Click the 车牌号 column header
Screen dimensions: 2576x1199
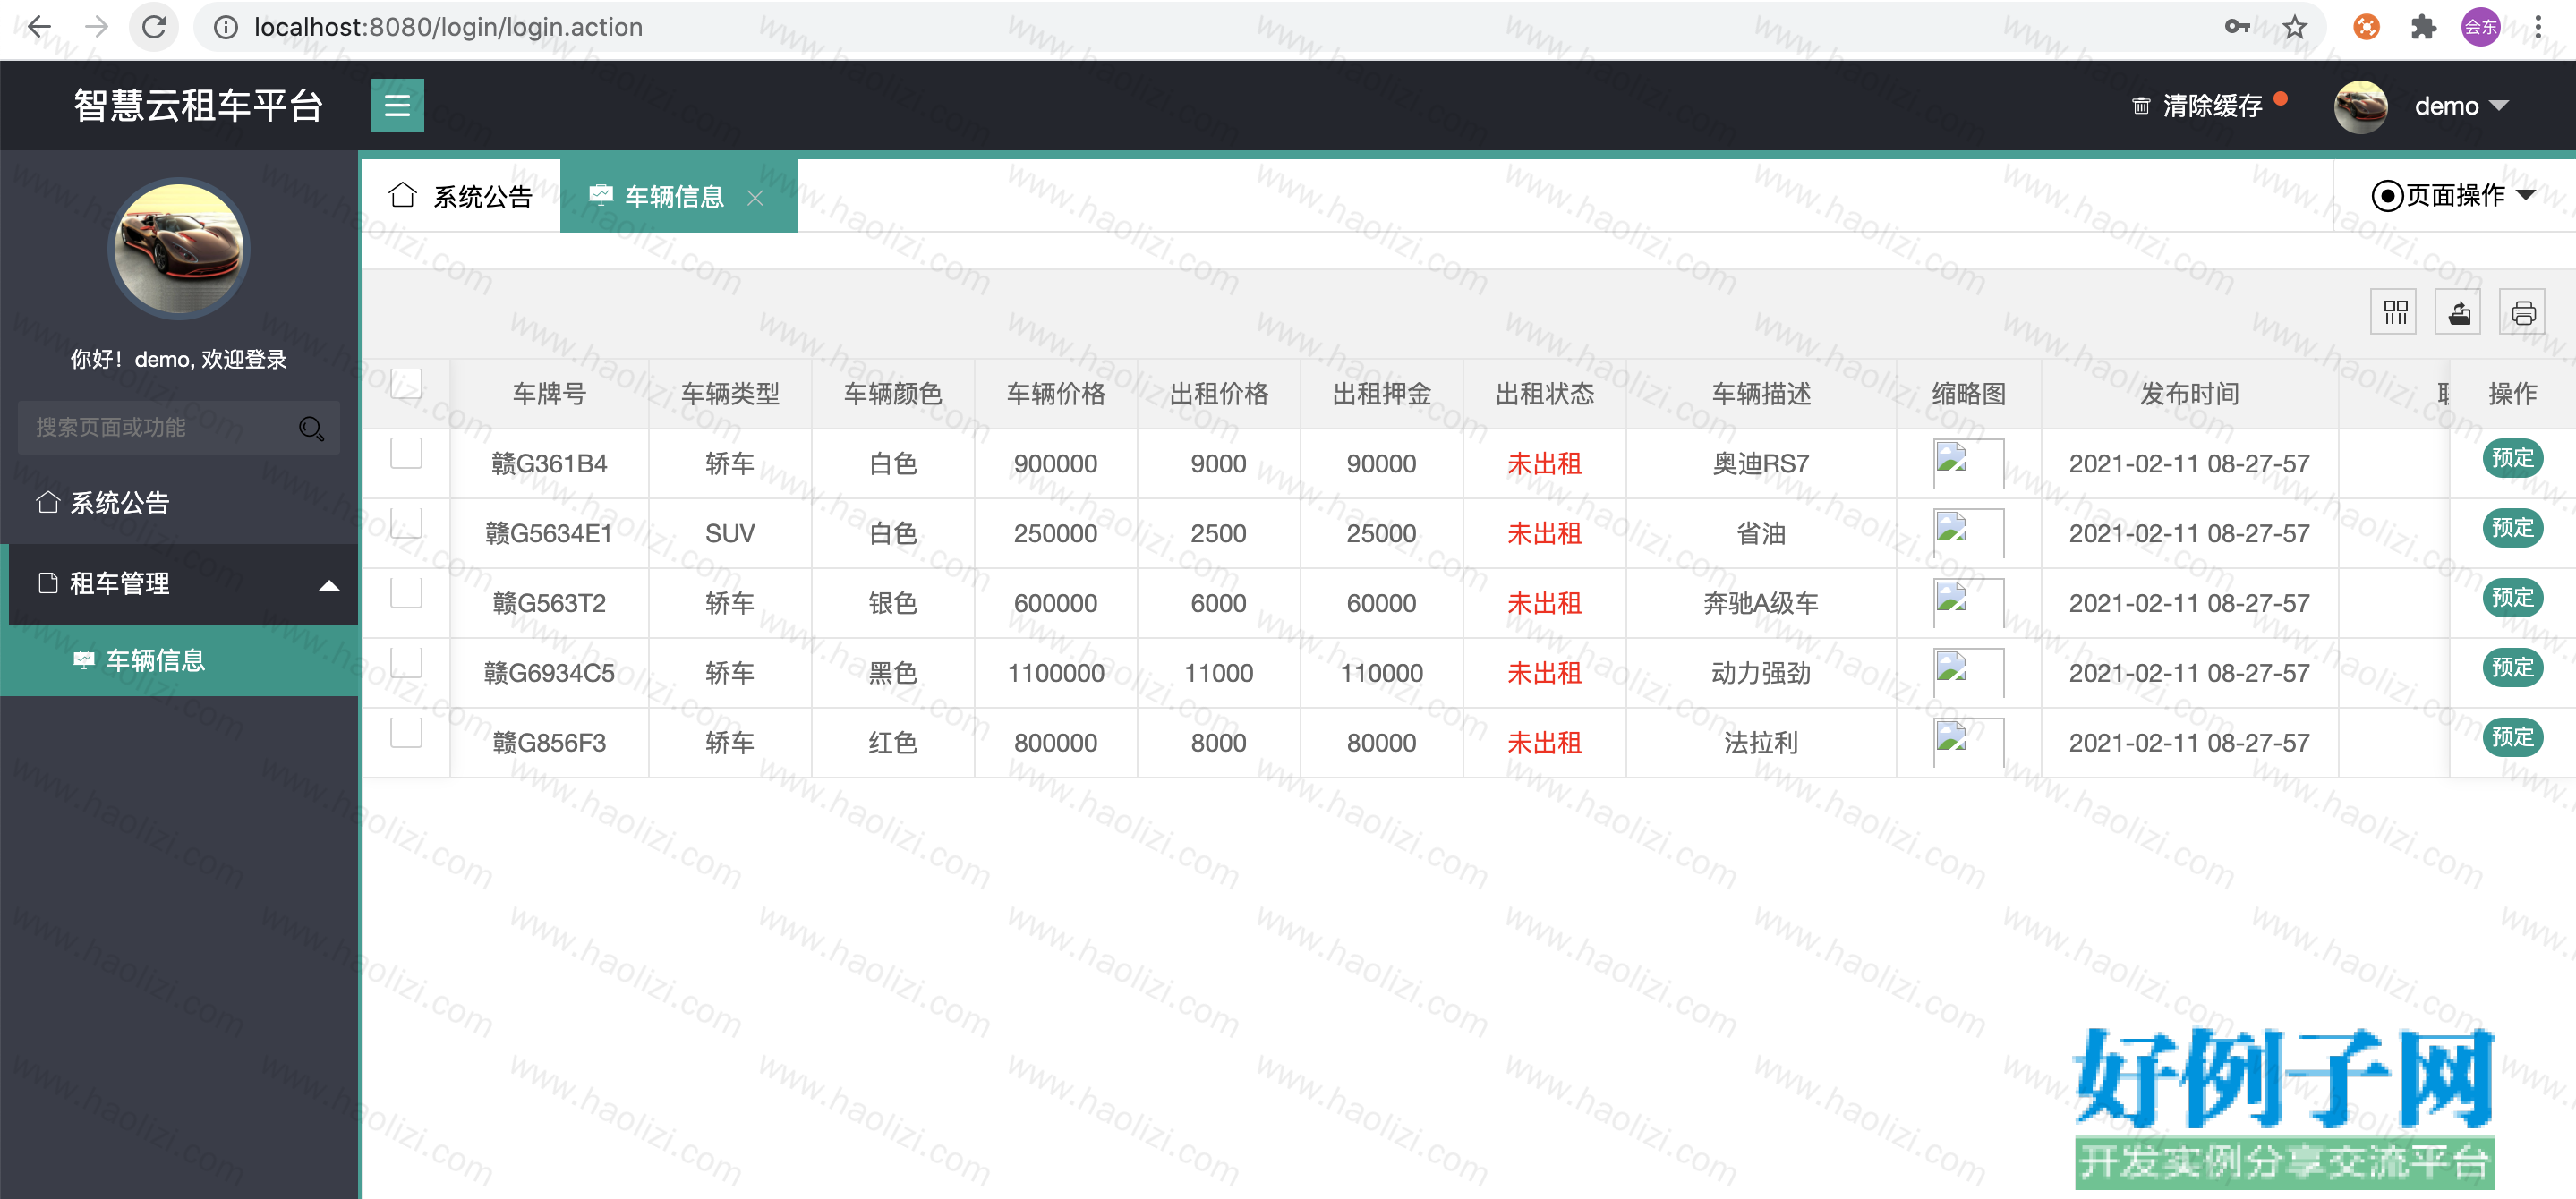coord(549,394)
